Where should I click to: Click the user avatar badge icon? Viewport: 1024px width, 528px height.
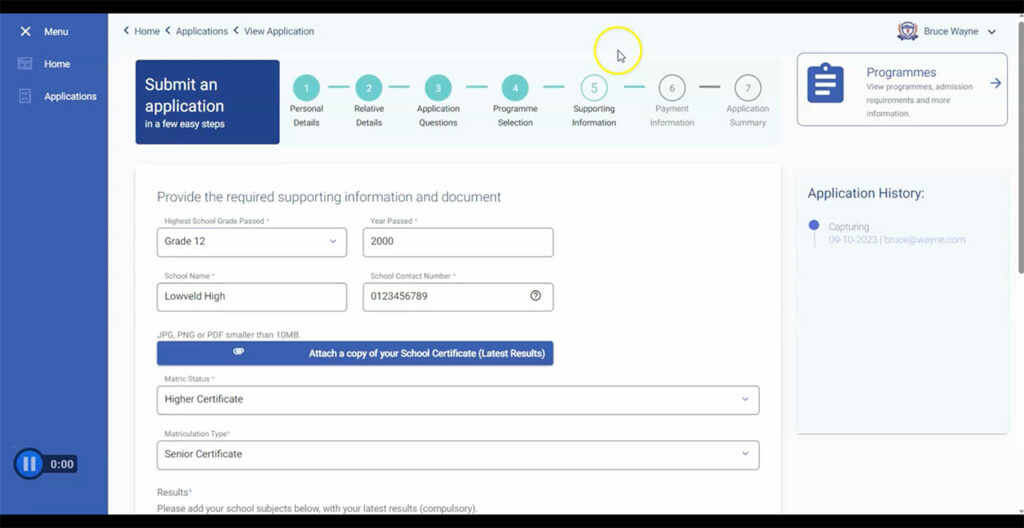pyautogui.click(x=907, y=31)
